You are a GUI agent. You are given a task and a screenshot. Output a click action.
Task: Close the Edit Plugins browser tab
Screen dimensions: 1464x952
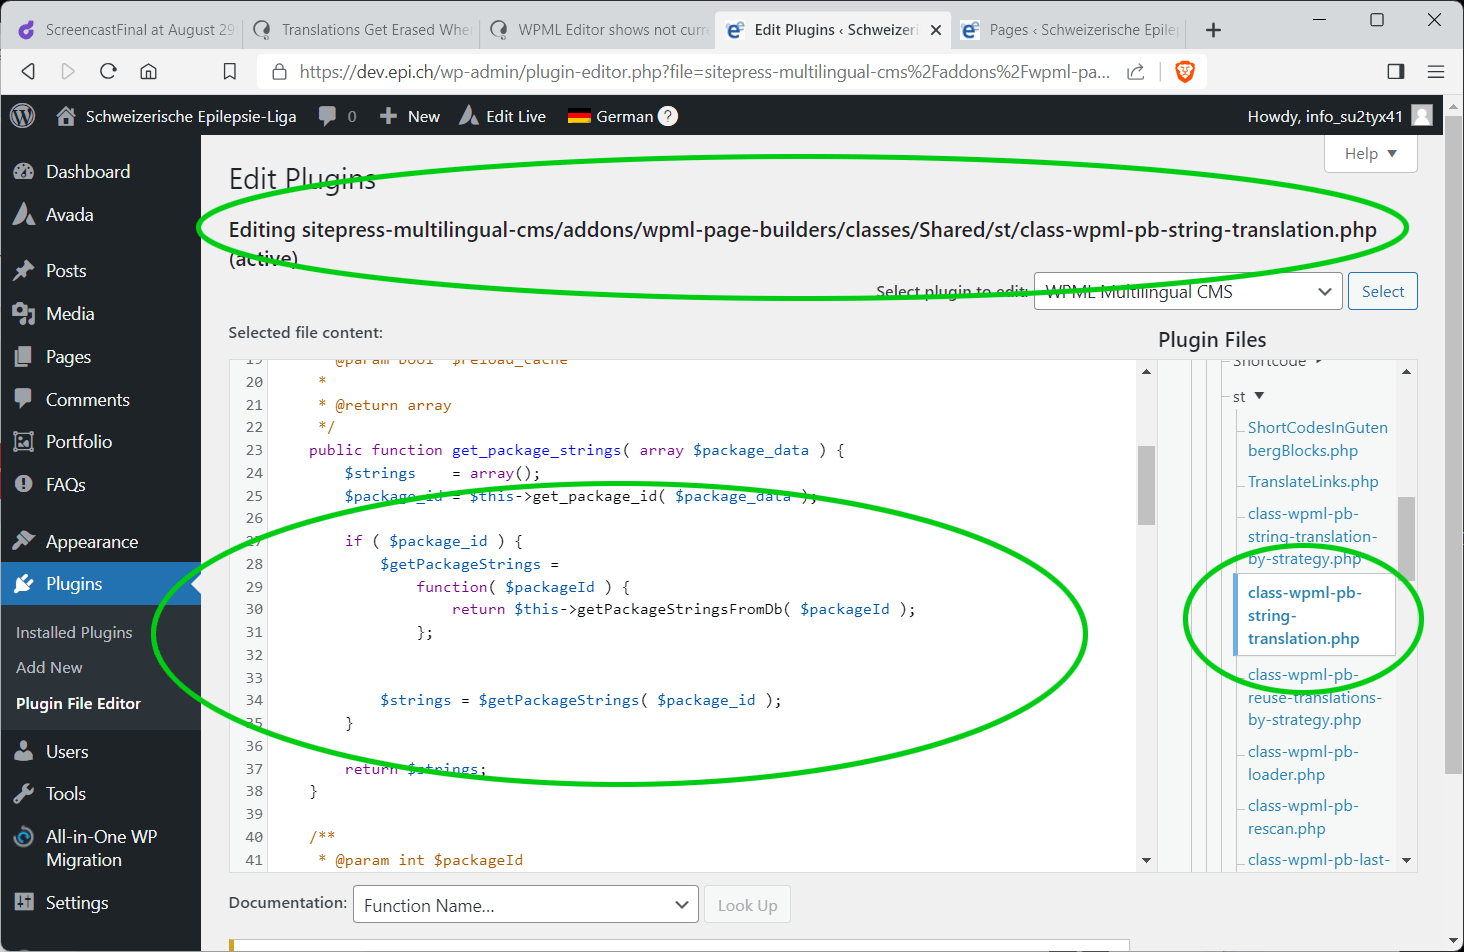pyautogui.click(x=936, y=30)
